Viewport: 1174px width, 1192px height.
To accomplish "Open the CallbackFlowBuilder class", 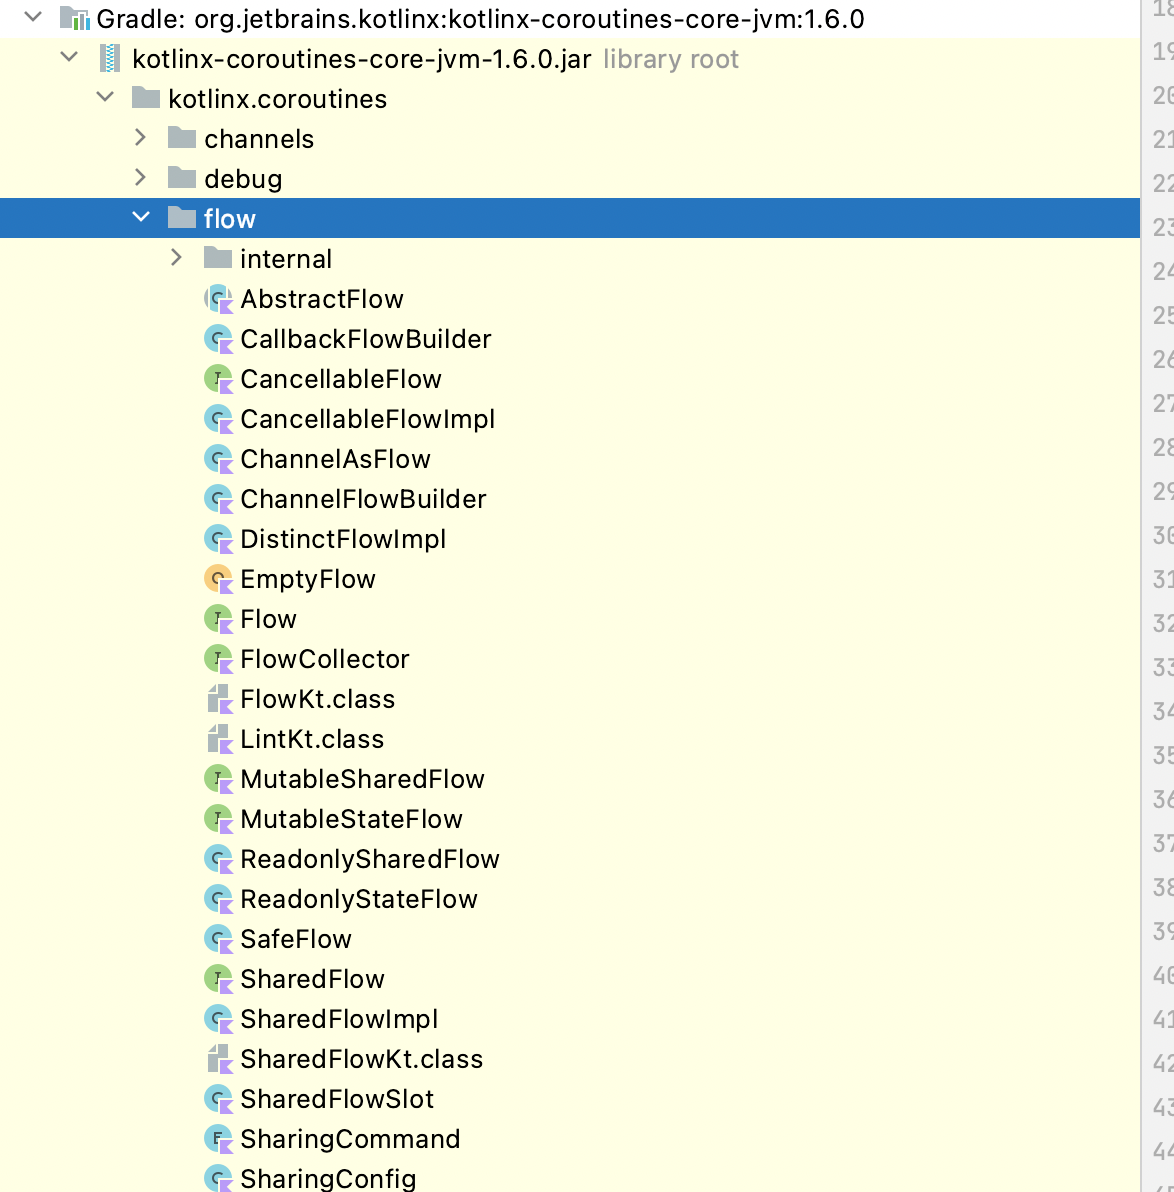I will pos(366,339).
